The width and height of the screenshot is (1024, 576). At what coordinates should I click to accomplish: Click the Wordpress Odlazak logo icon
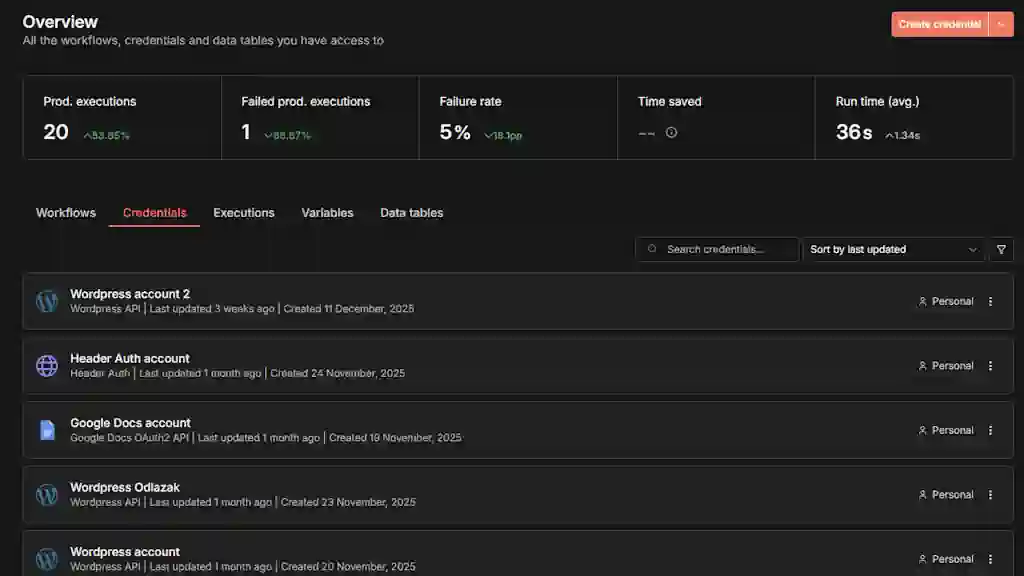pos(47,495)
